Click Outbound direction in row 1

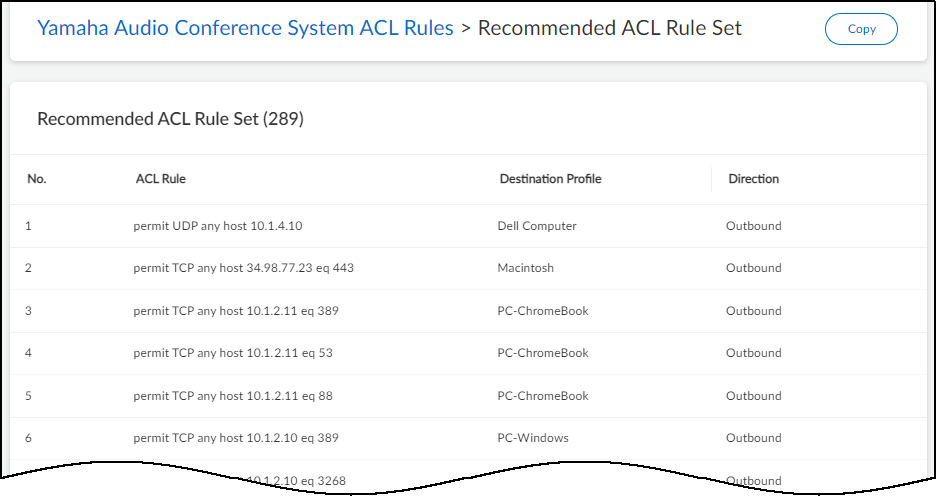tap(753, 226)
